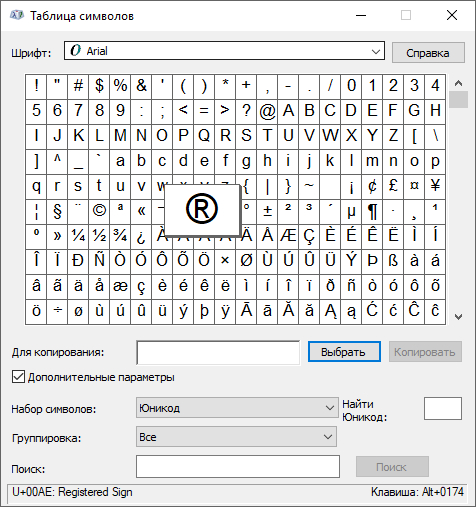
Task: Select the Ñ capital letter
Action: (x=99, y=262)
